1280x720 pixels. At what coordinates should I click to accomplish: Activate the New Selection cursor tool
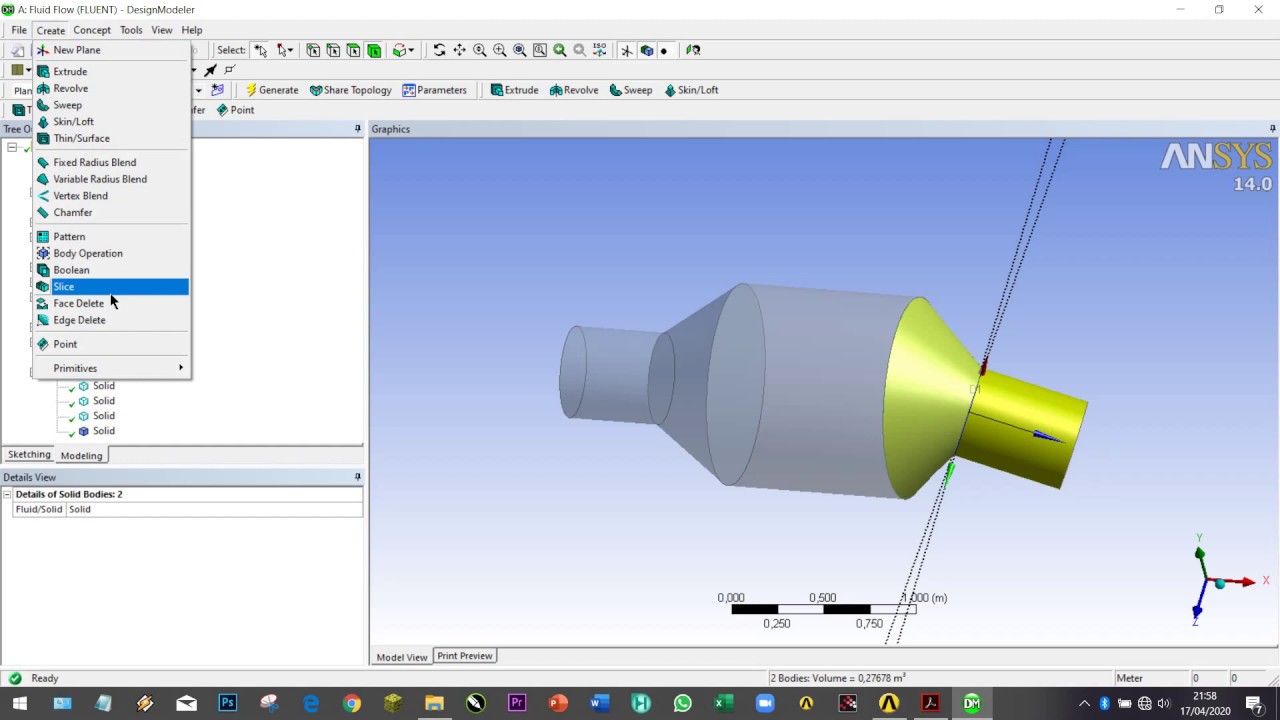260,50
